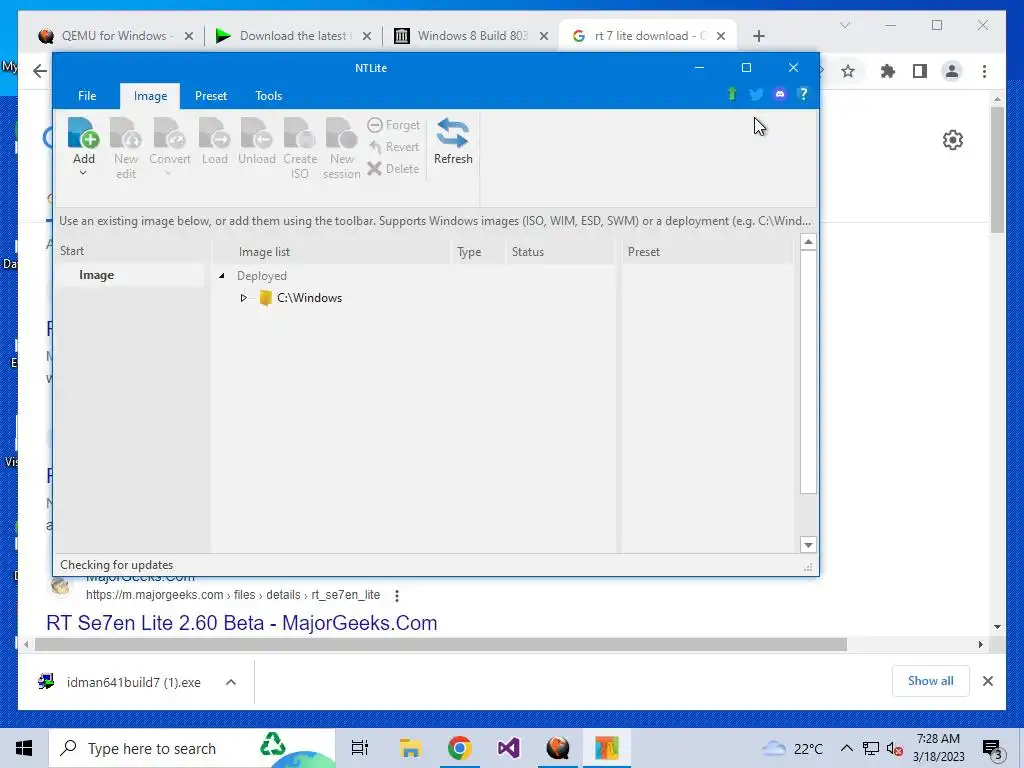
Task: Click NTLite list scroll down arrow
Action: (808, 545)
